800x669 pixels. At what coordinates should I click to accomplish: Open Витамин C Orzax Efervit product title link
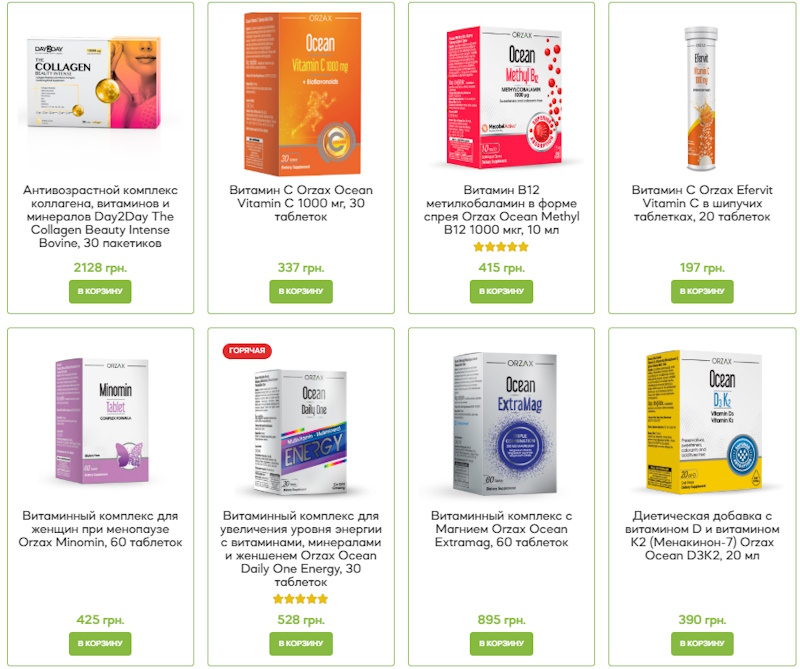click(x=702, y=203)
